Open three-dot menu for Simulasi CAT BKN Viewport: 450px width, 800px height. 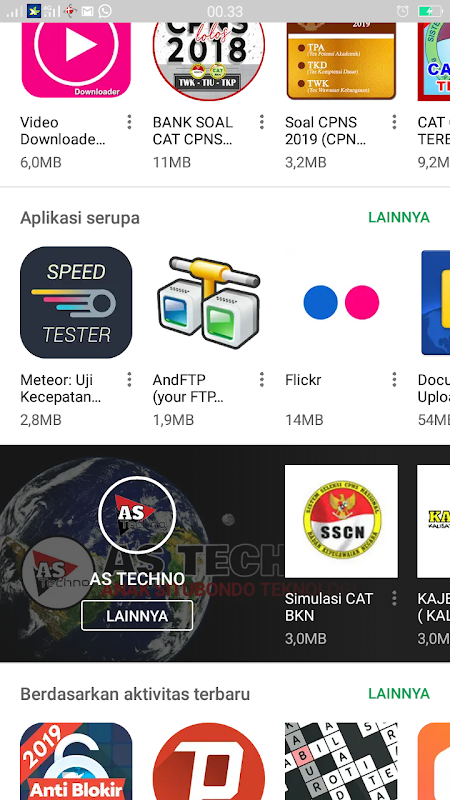pos(394,598)
